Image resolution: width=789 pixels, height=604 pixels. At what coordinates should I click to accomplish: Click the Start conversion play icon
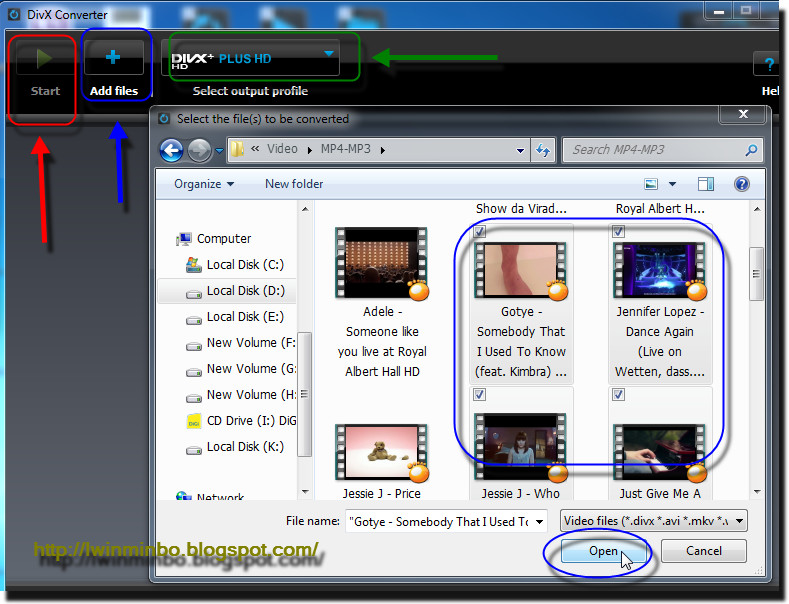(44, 59)
